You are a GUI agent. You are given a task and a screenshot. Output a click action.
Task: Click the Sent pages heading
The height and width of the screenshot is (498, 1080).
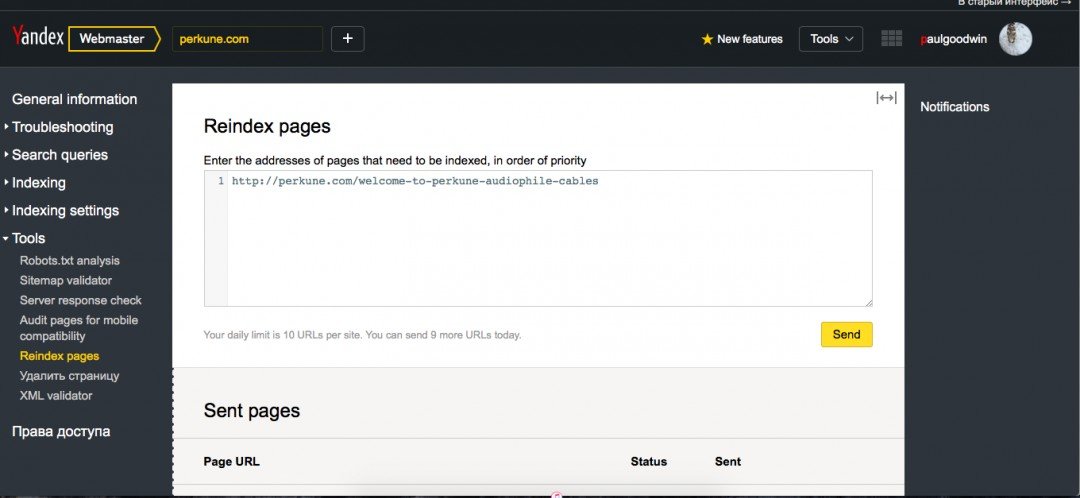pyautogui.click(x=251, y=411)
